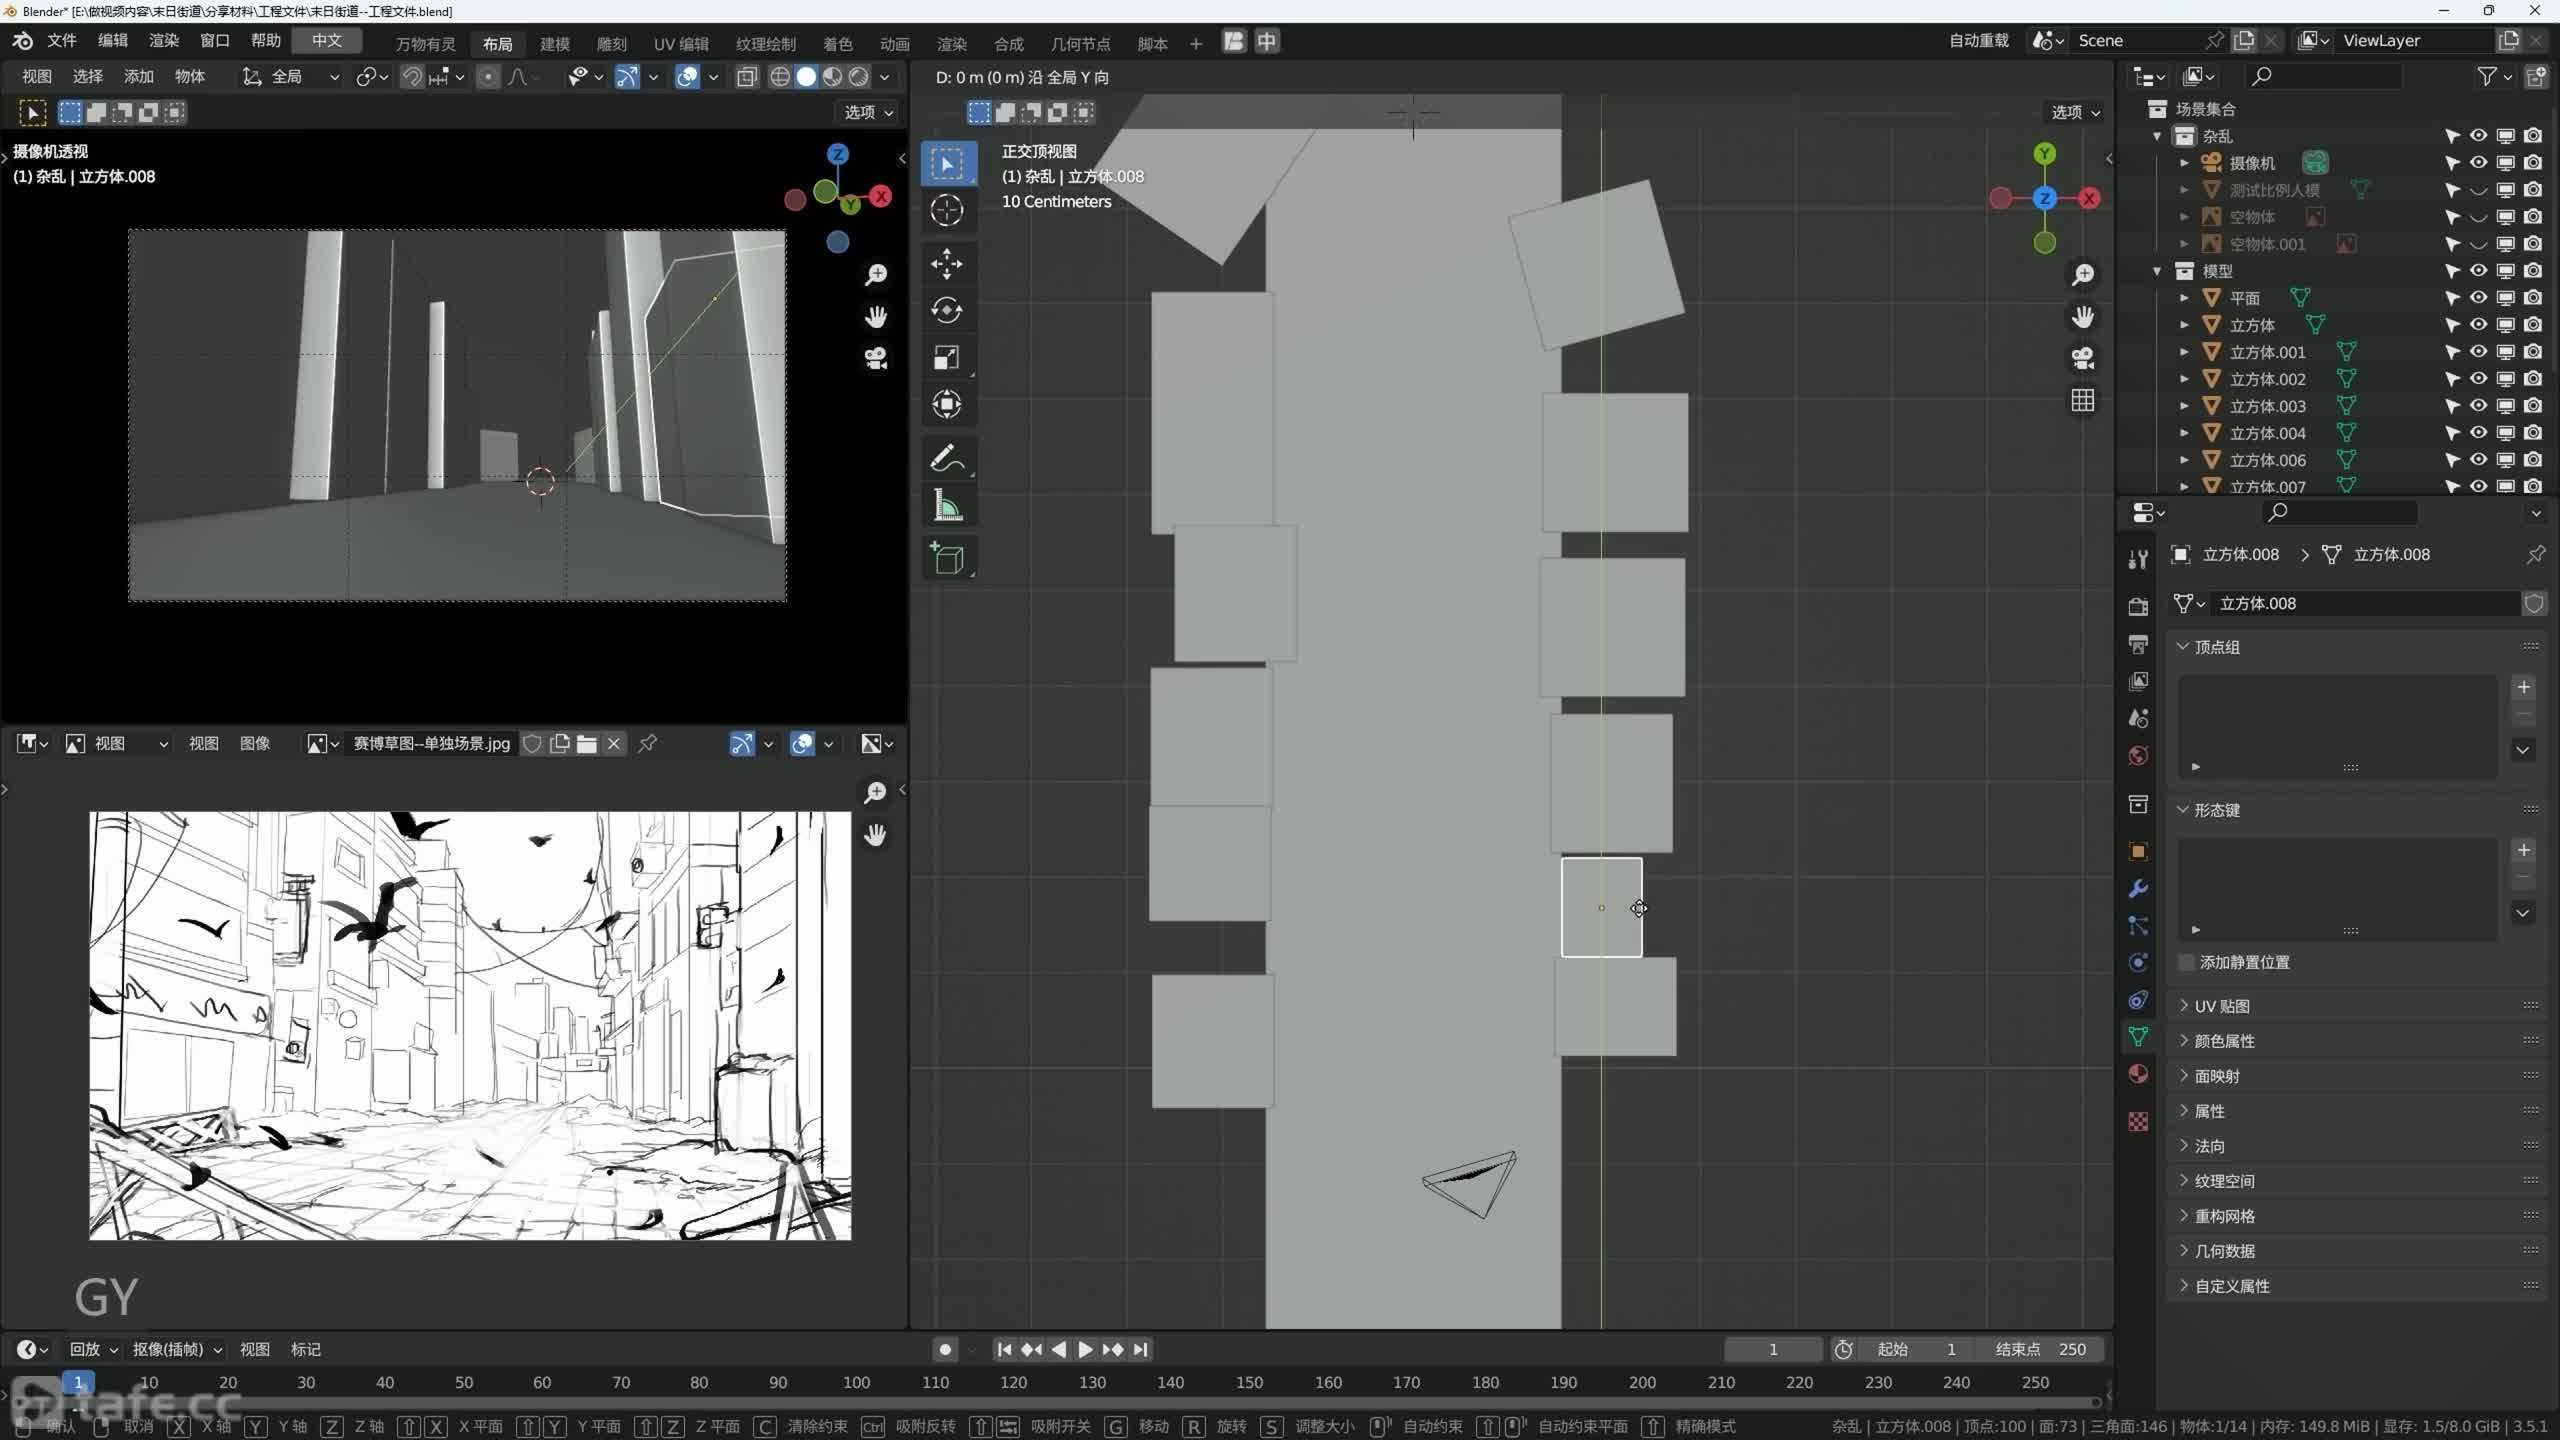Switch to the 建模 workspace tab
Screen dimensions: 2560x1440
tap(555, 44)
